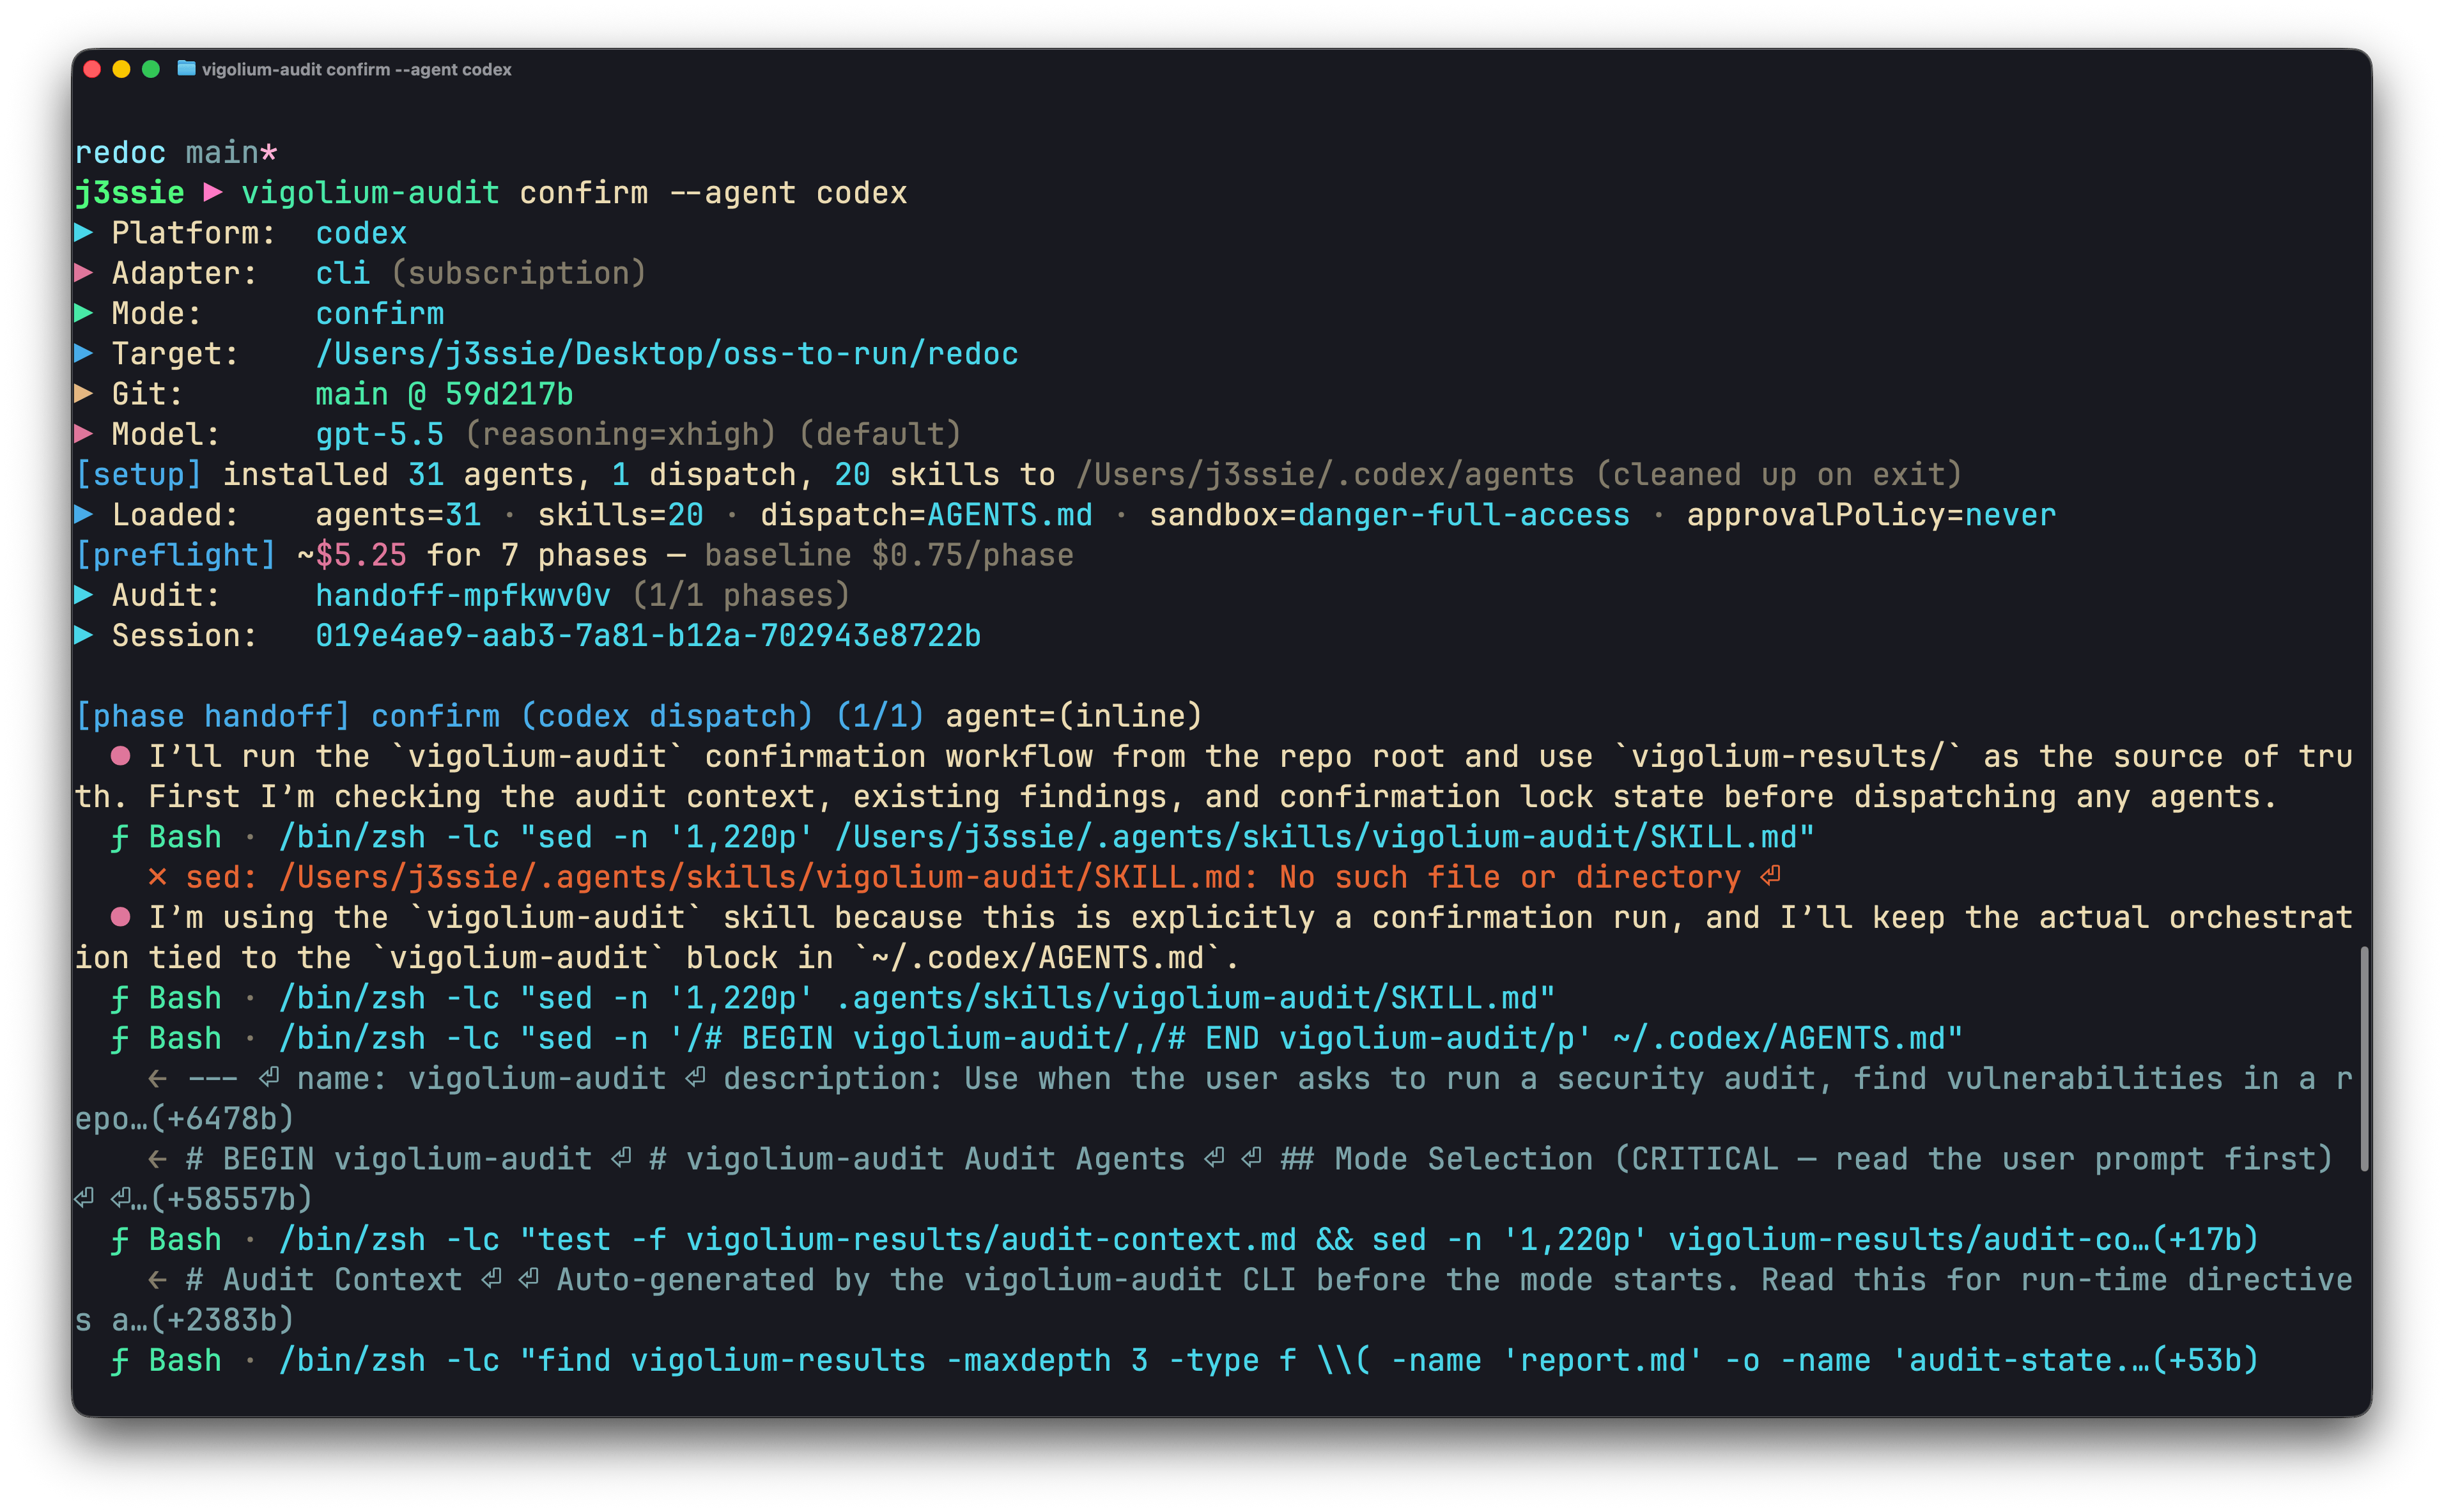Click the window title 'vigolium-audit confirm --agent codex'
Image resolution: width=2444 pixels, height=1512 pixels.
click(357, 69)
